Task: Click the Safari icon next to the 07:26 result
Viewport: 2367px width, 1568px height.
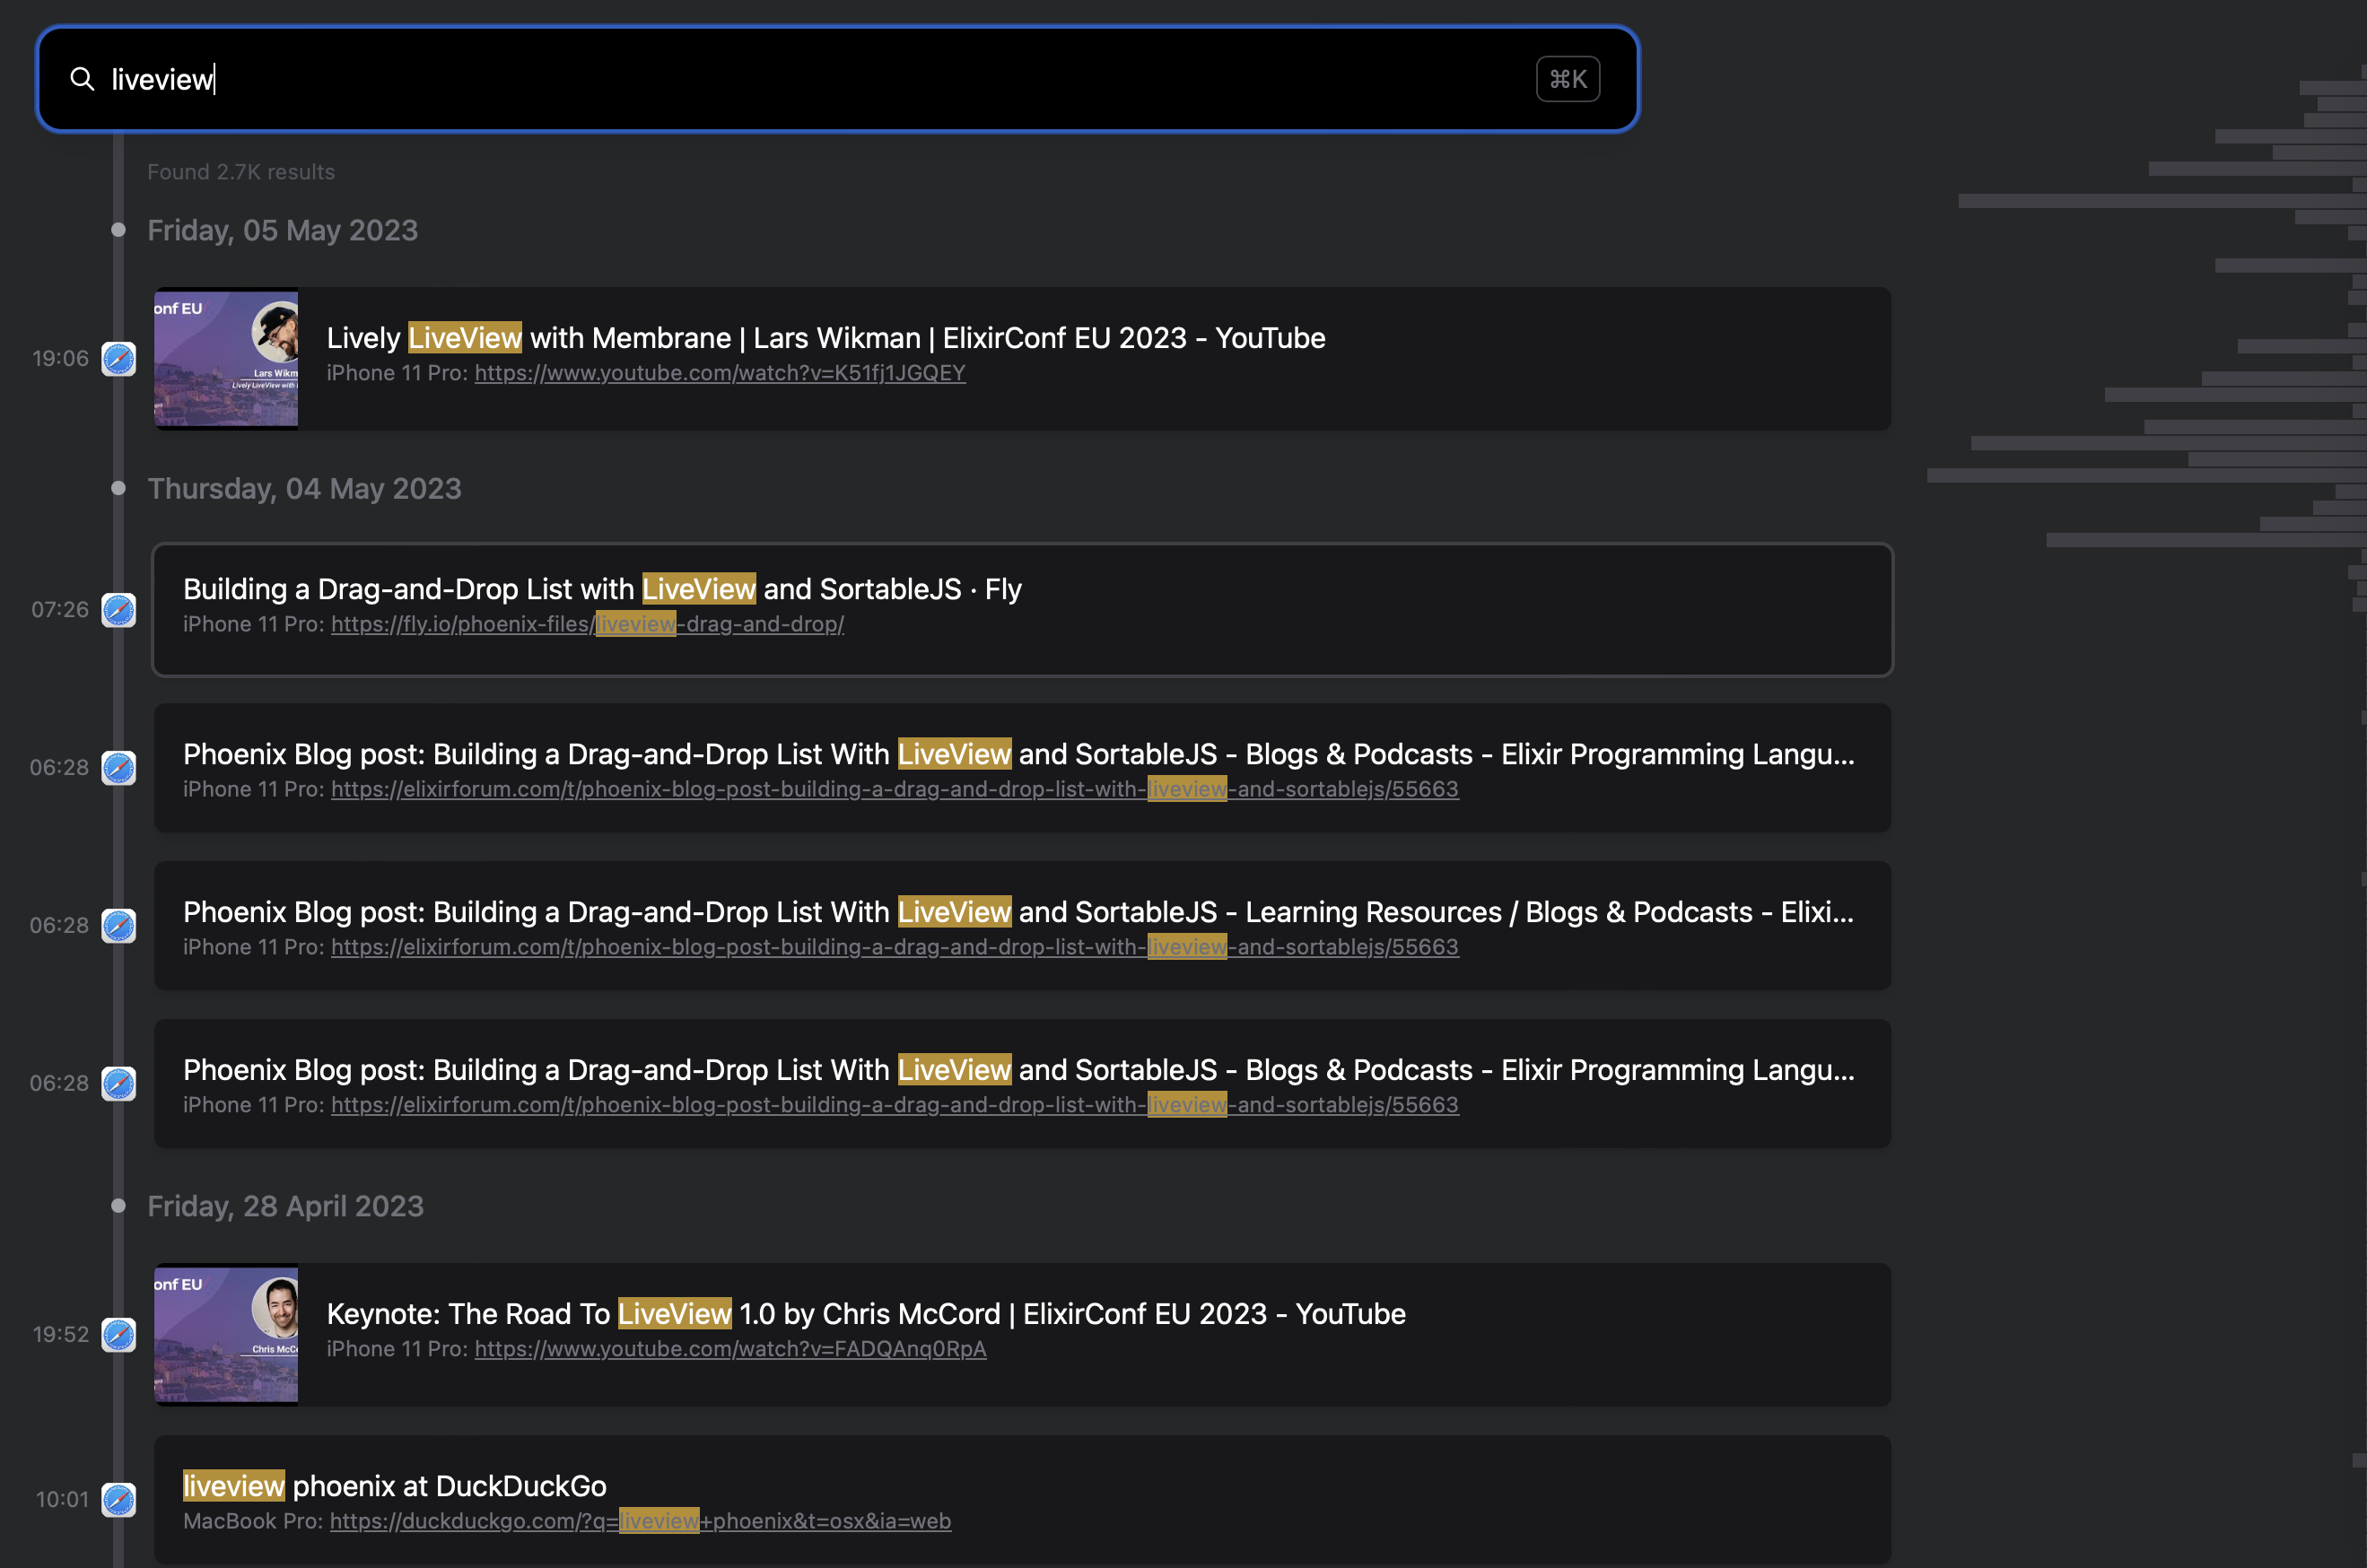Action: tap(119, 611)
